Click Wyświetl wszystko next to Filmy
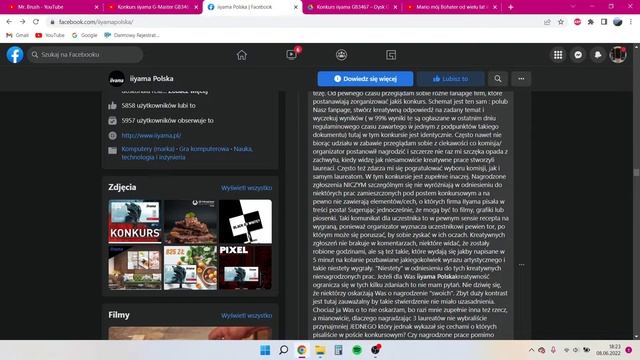This screenshot has width=640, height=360. coord(247,316)
